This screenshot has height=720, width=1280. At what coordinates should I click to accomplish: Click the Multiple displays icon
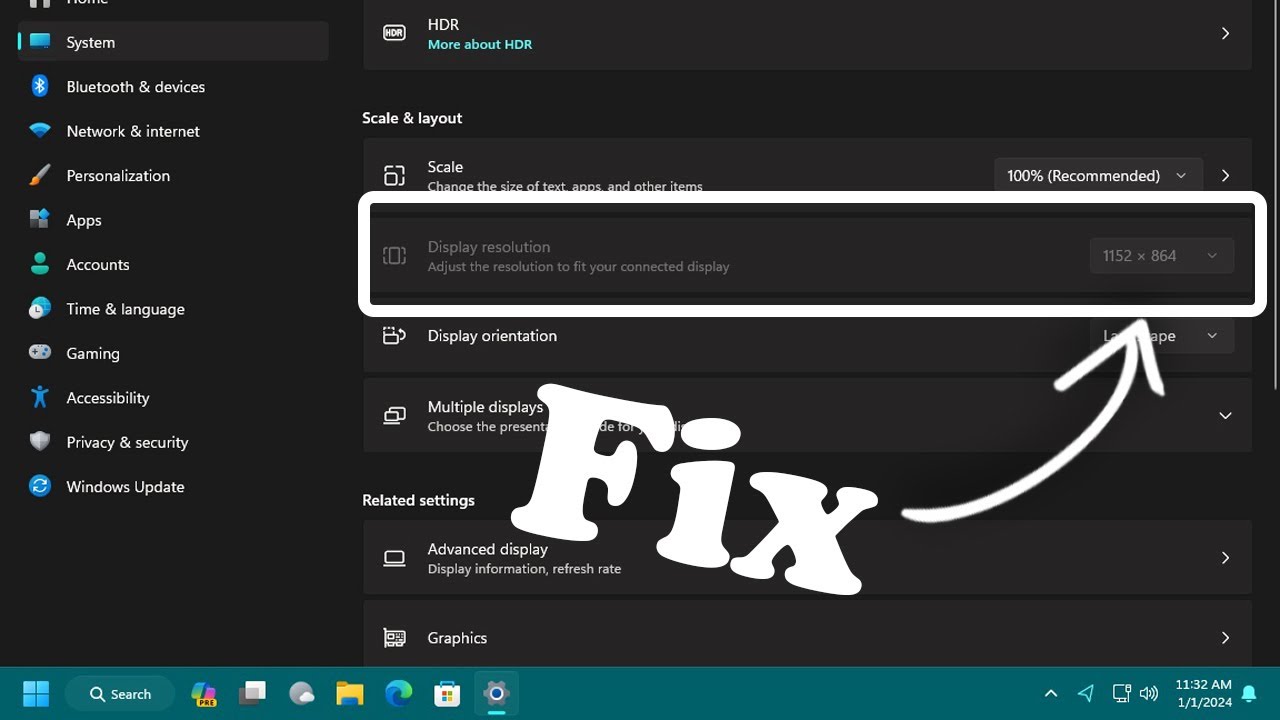(x=395, y=415)
